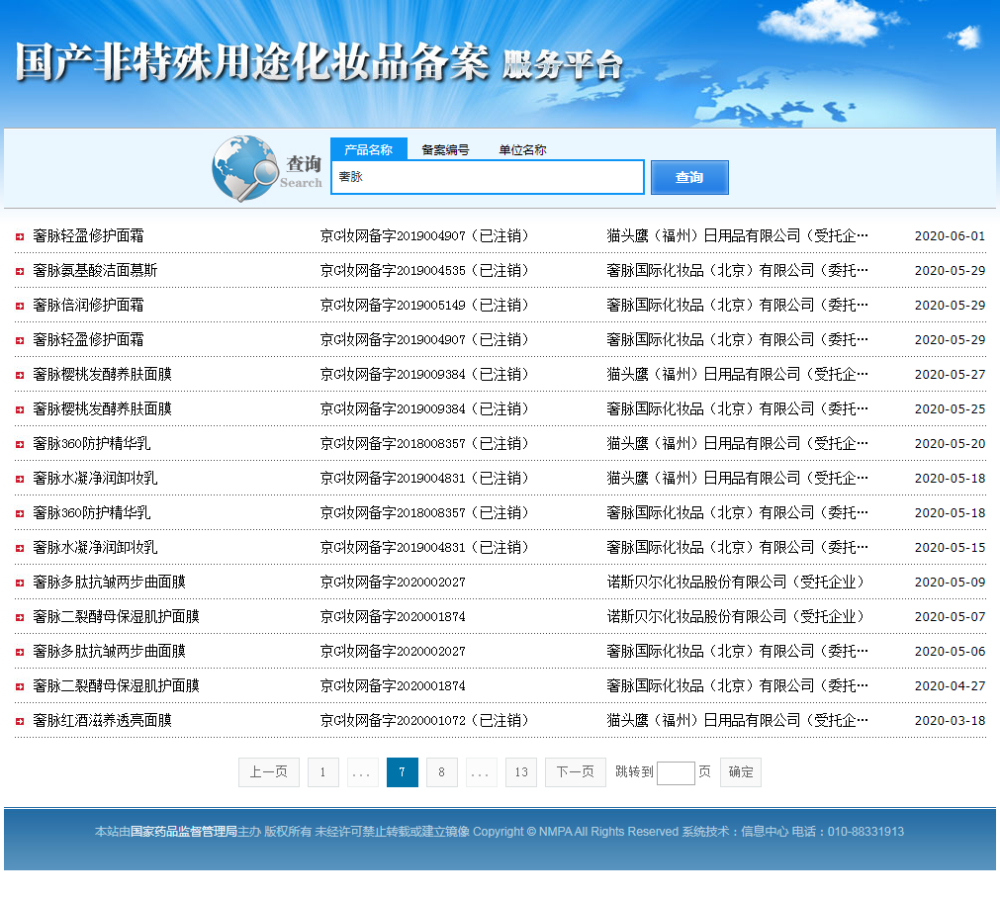Image resolution: width=1000 pixels, height=899 pixels.
Task: Open 奢脉水凝净润卸妆乳 dated 2020-05-15
Action: coord(95,547)
